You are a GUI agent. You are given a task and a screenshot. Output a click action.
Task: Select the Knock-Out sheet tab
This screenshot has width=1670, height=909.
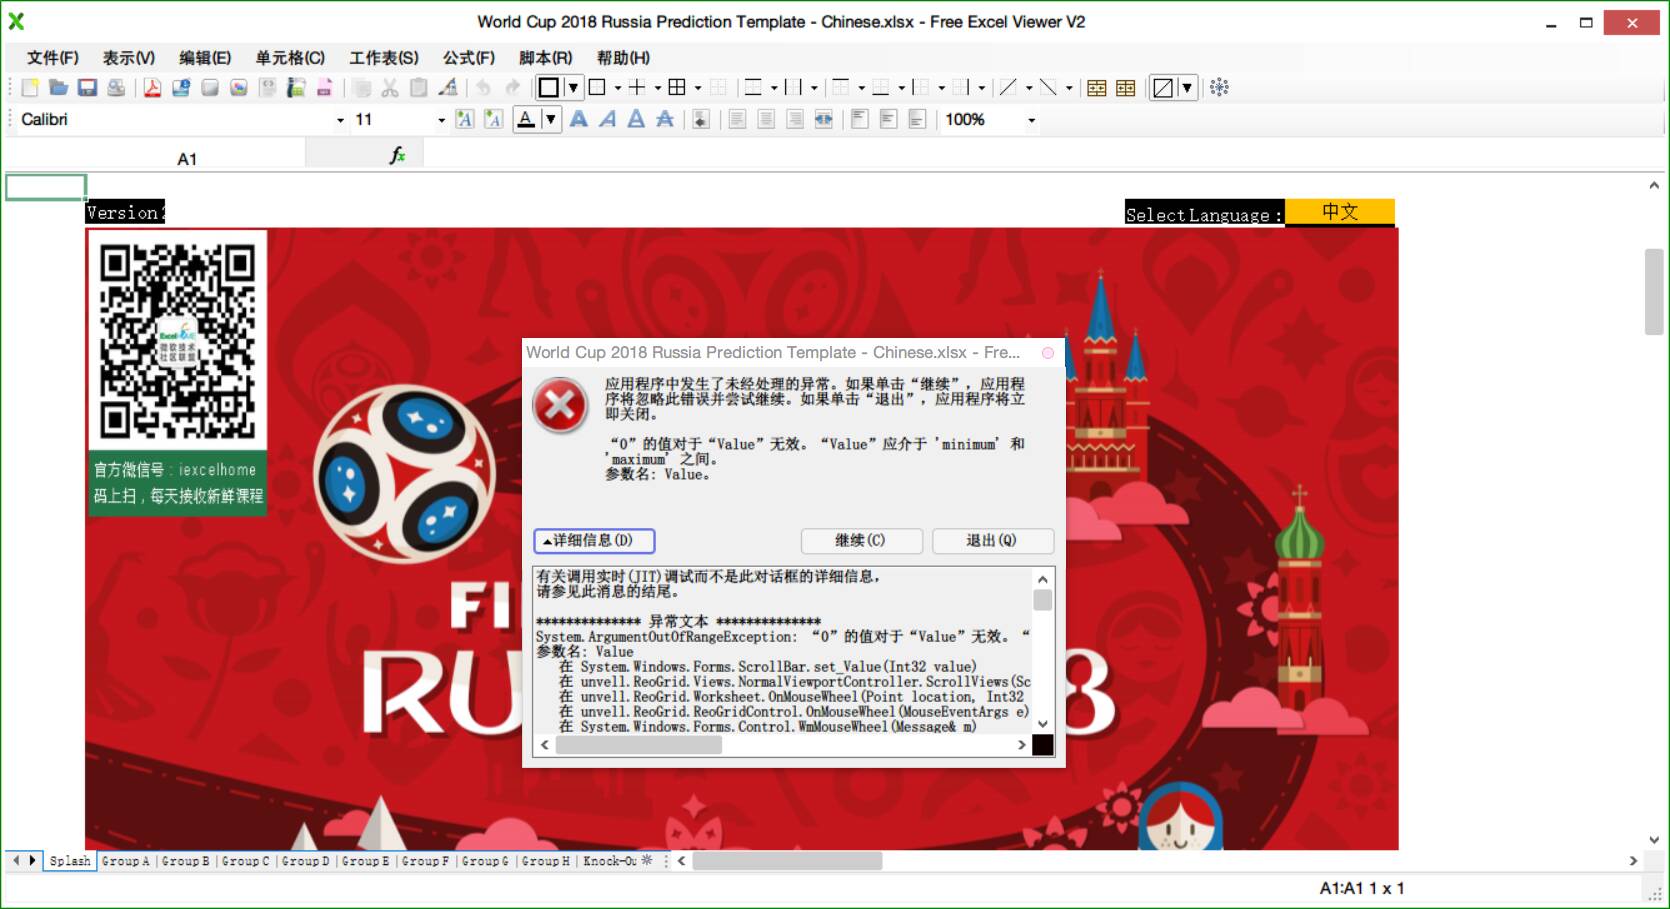point(610,861)
